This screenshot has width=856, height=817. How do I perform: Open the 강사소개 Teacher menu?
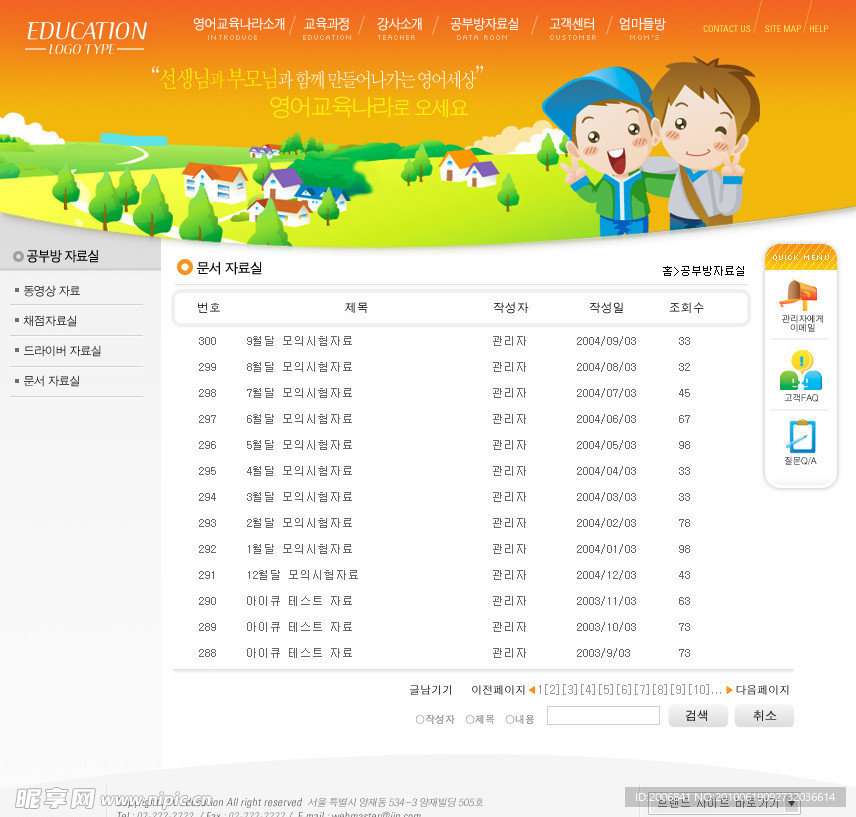[x=399, y=29]
